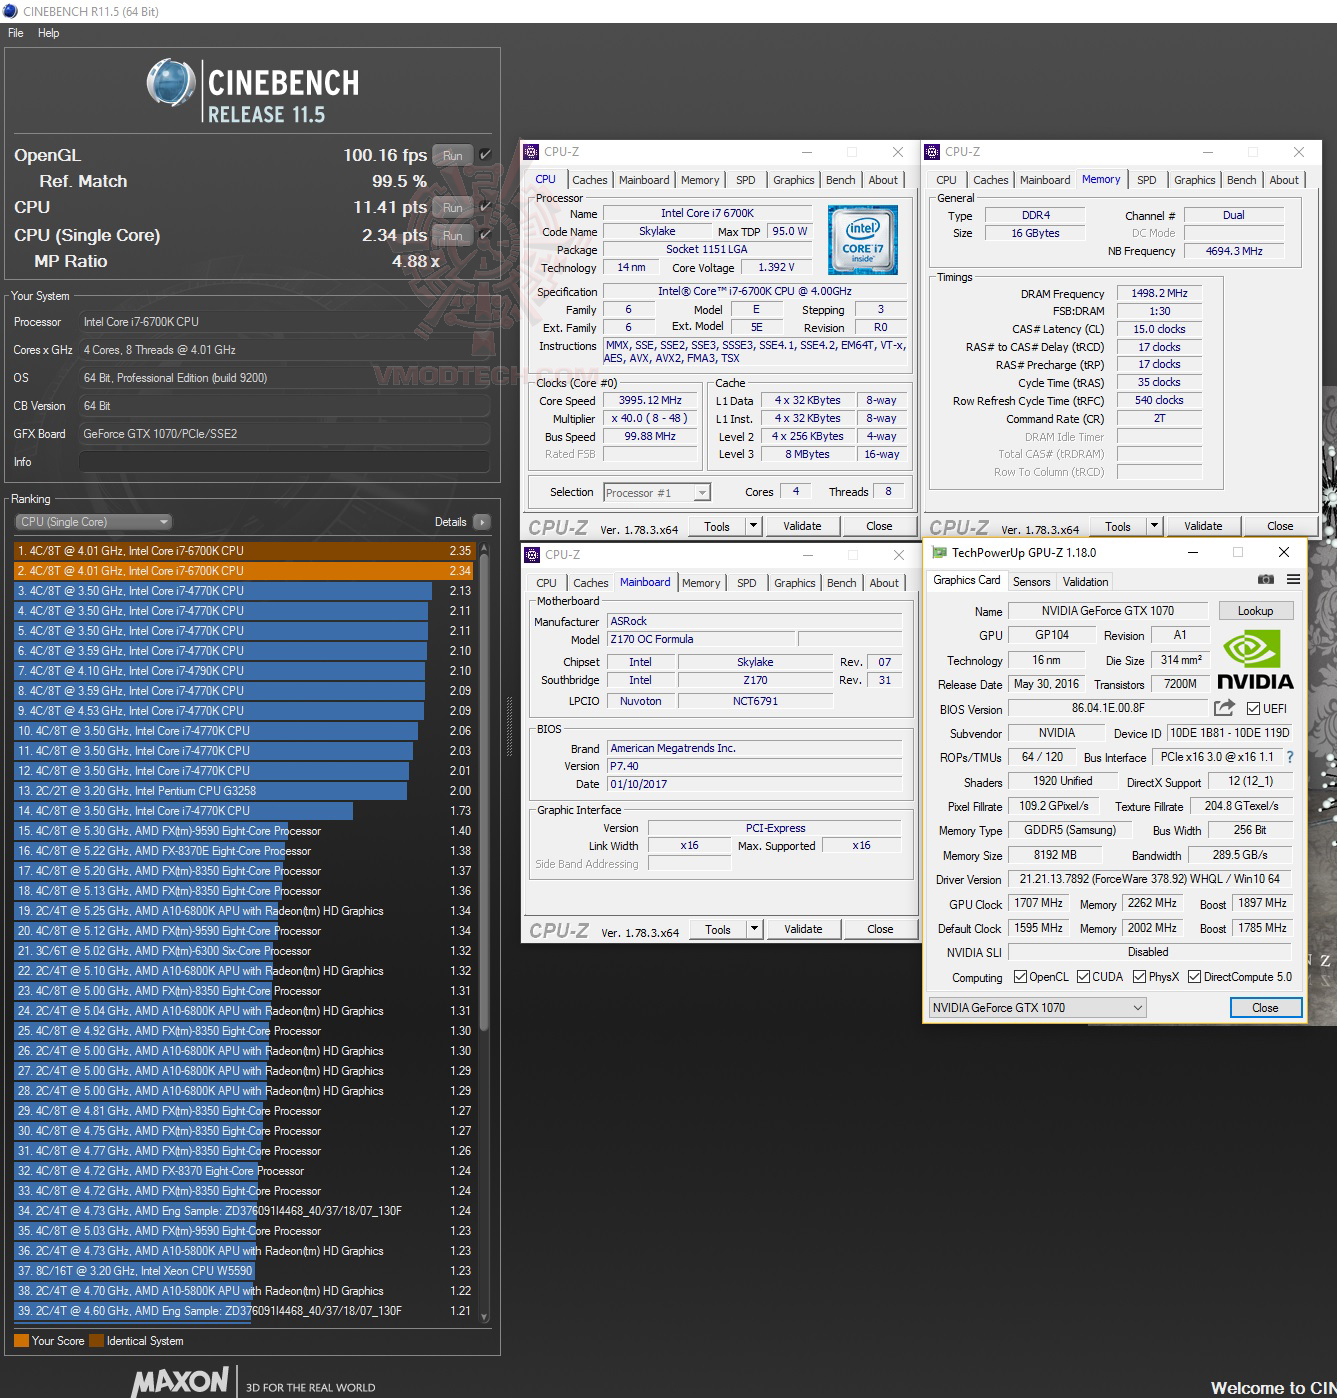
Task: Click the Identical System brown legend swatch
Action: tap(96, 1341)
